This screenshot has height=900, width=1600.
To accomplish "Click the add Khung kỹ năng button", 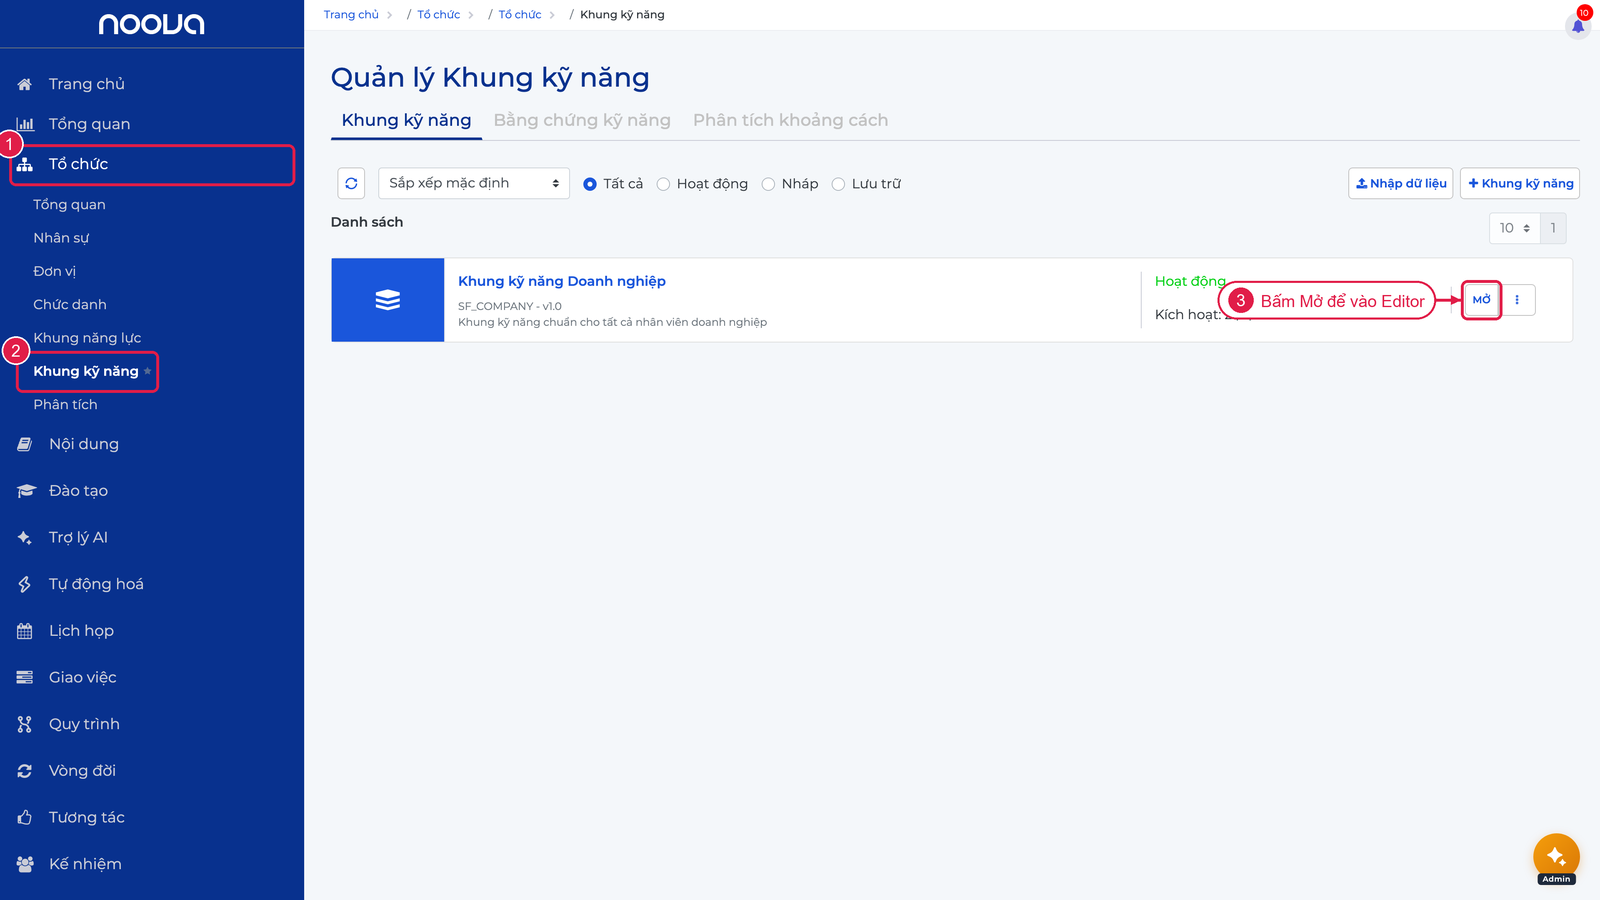I will pyautogui.click(x=1520, y=184).
